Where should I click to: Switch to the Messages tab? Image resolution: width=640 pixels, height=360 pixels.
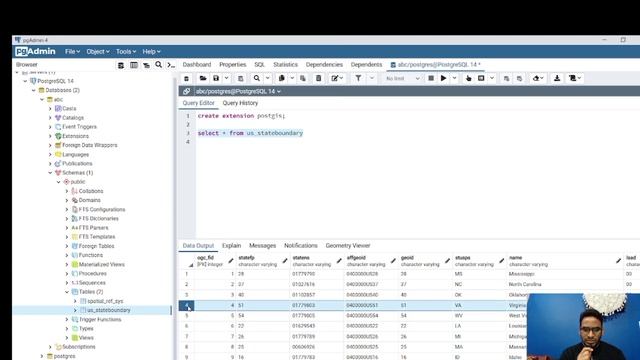(262, 246)
